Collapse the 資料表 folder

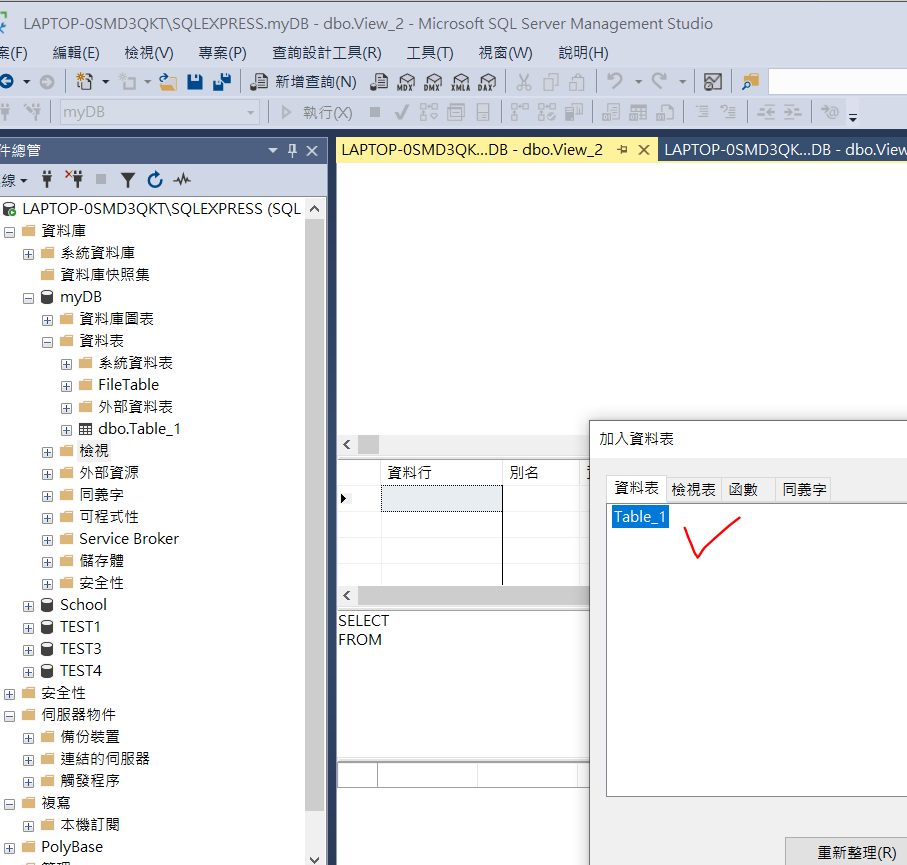[x=47, y=343]
